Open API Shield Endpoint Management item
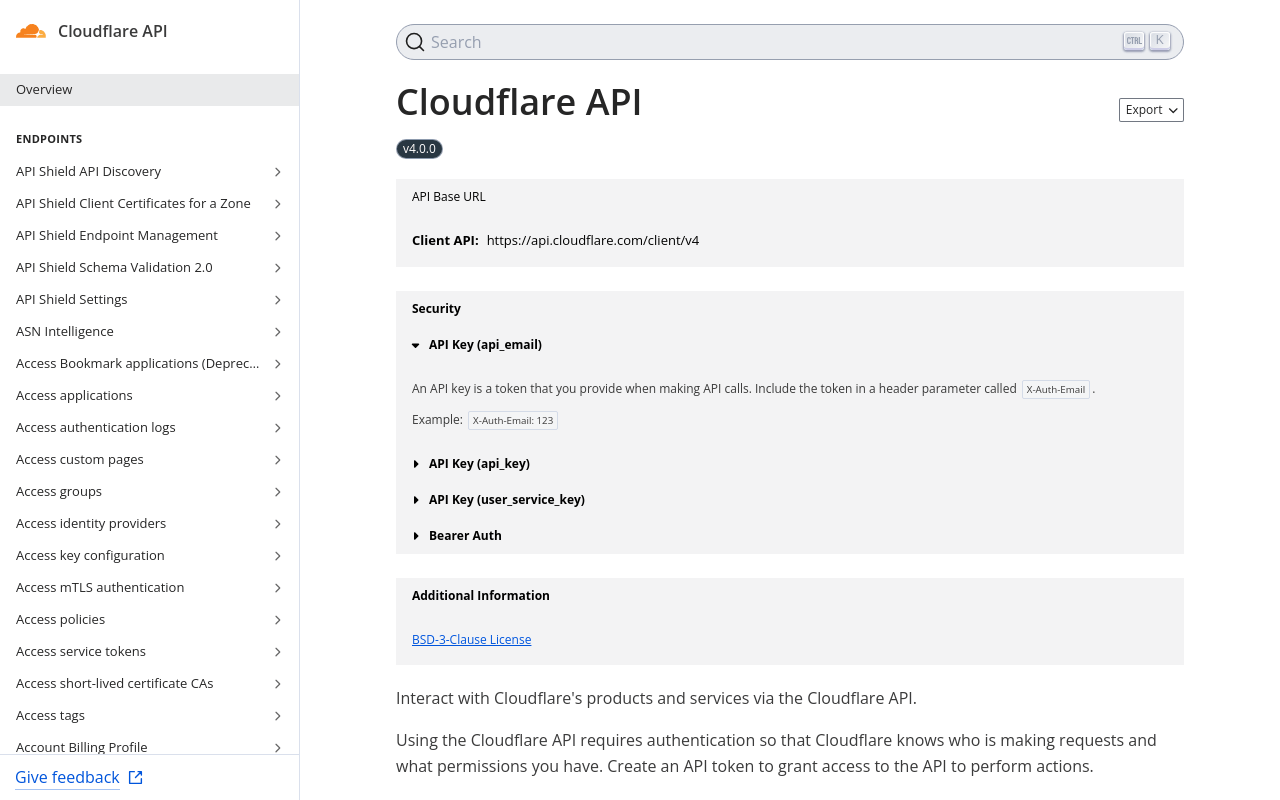This screenshot has width=1280, height=800. coord(149,235)
